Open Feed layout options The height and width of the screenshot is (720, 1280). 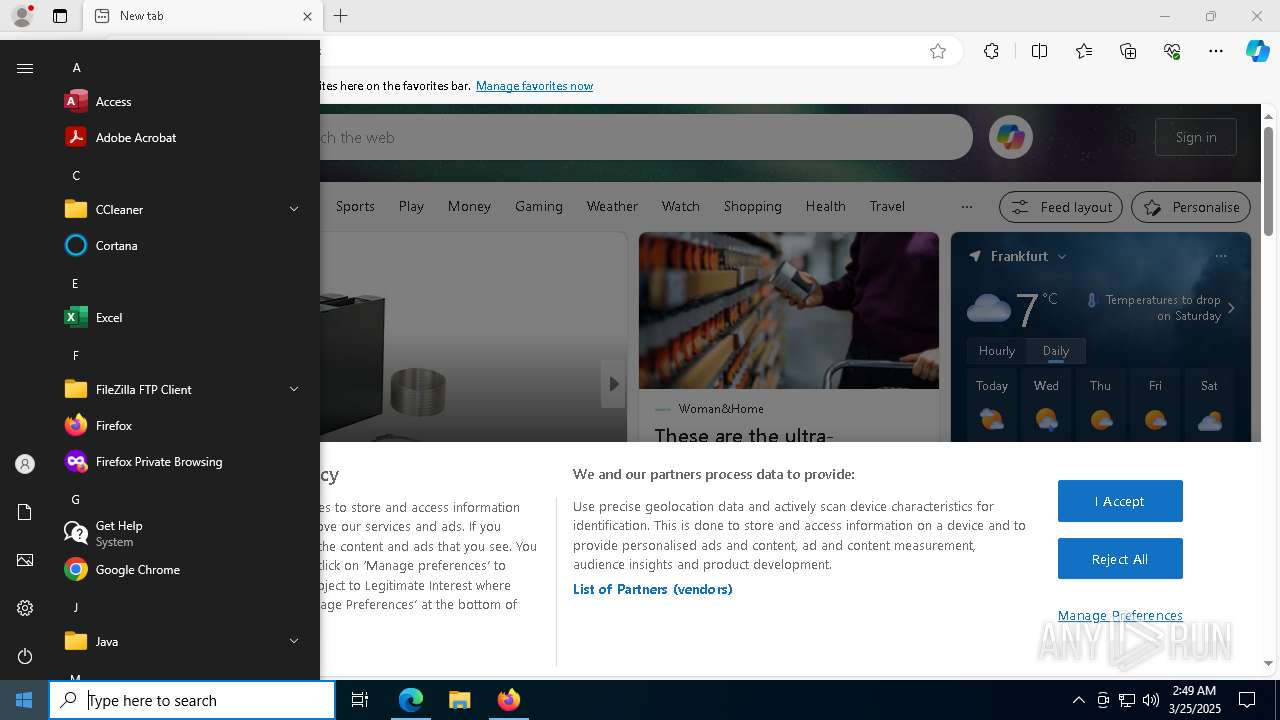point(1062,207)
